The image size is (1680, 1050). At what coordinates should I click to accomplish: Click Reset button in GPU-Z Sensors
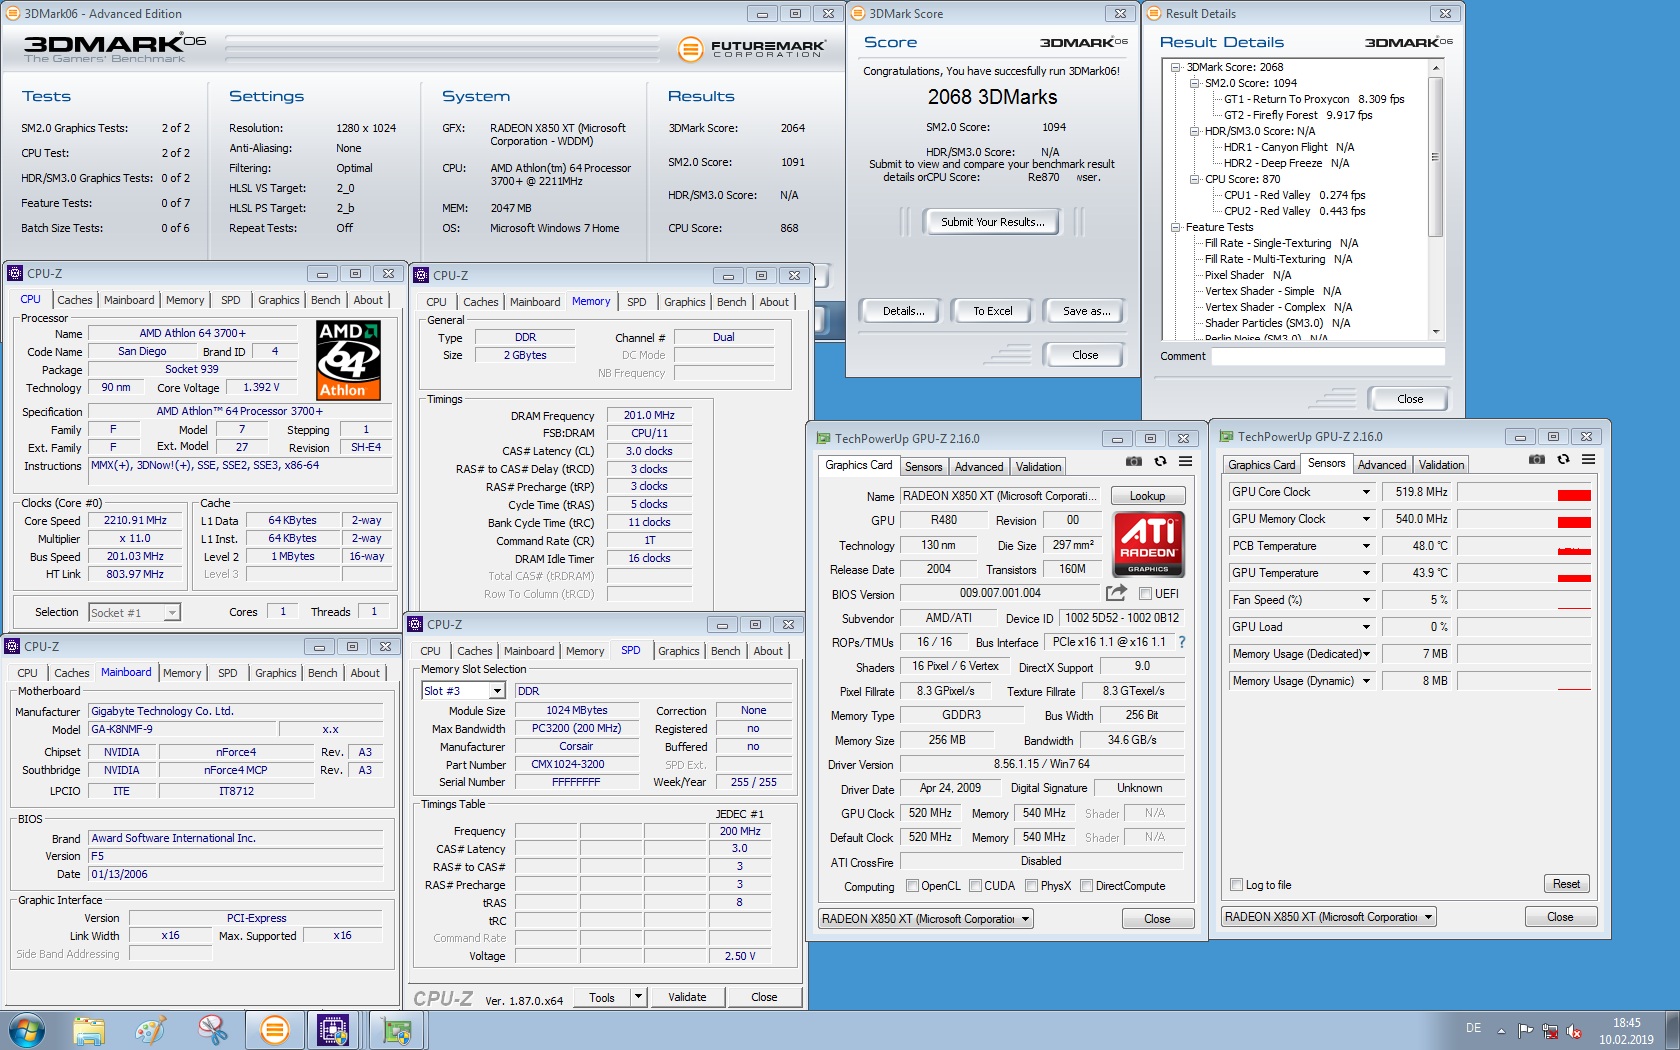pyautogui.click(x=1566, y=884)
